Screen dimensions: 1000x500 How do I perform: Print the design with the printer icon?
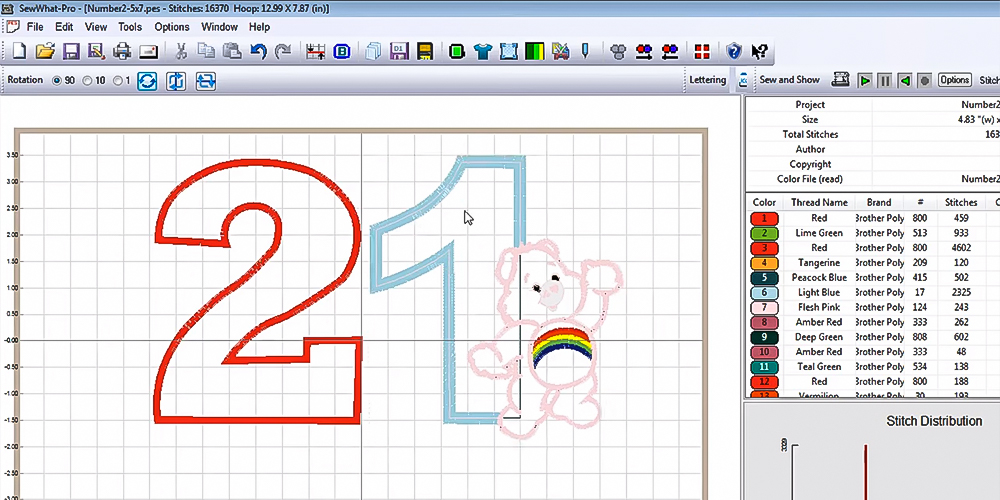pyautogui.click(x=122, y=51)
